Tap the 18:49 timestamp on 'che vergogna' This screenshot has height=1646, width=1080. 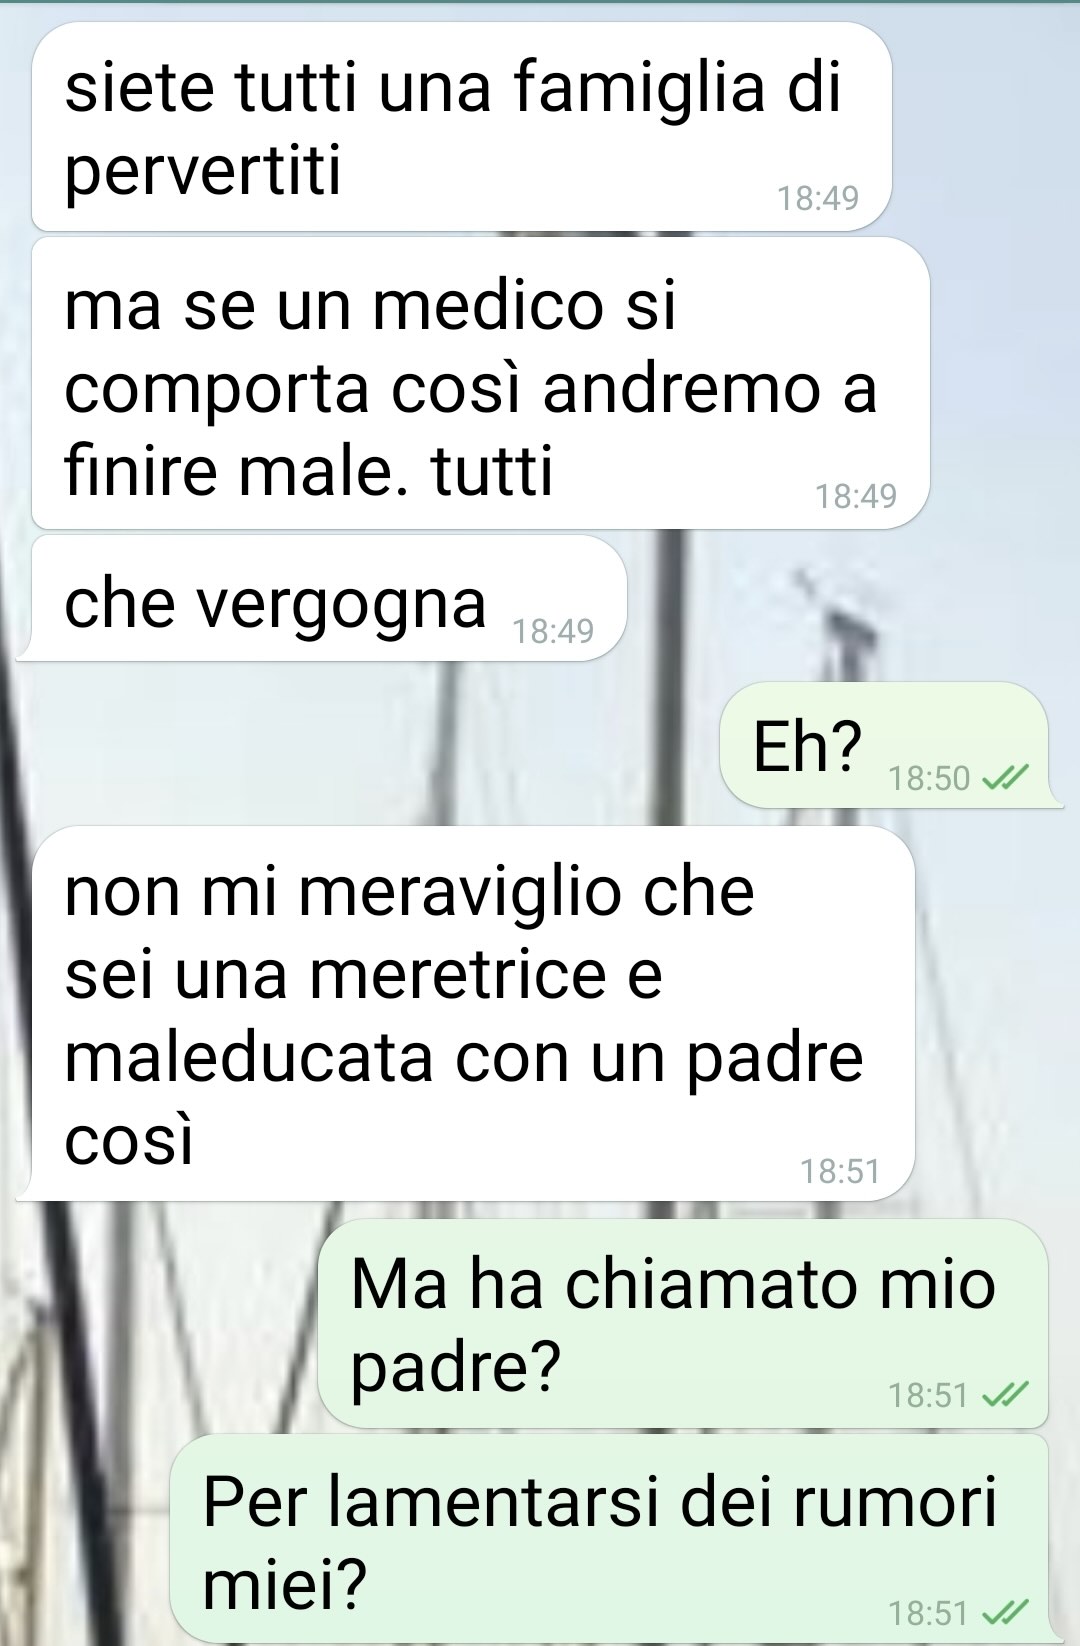click(553, 631)
